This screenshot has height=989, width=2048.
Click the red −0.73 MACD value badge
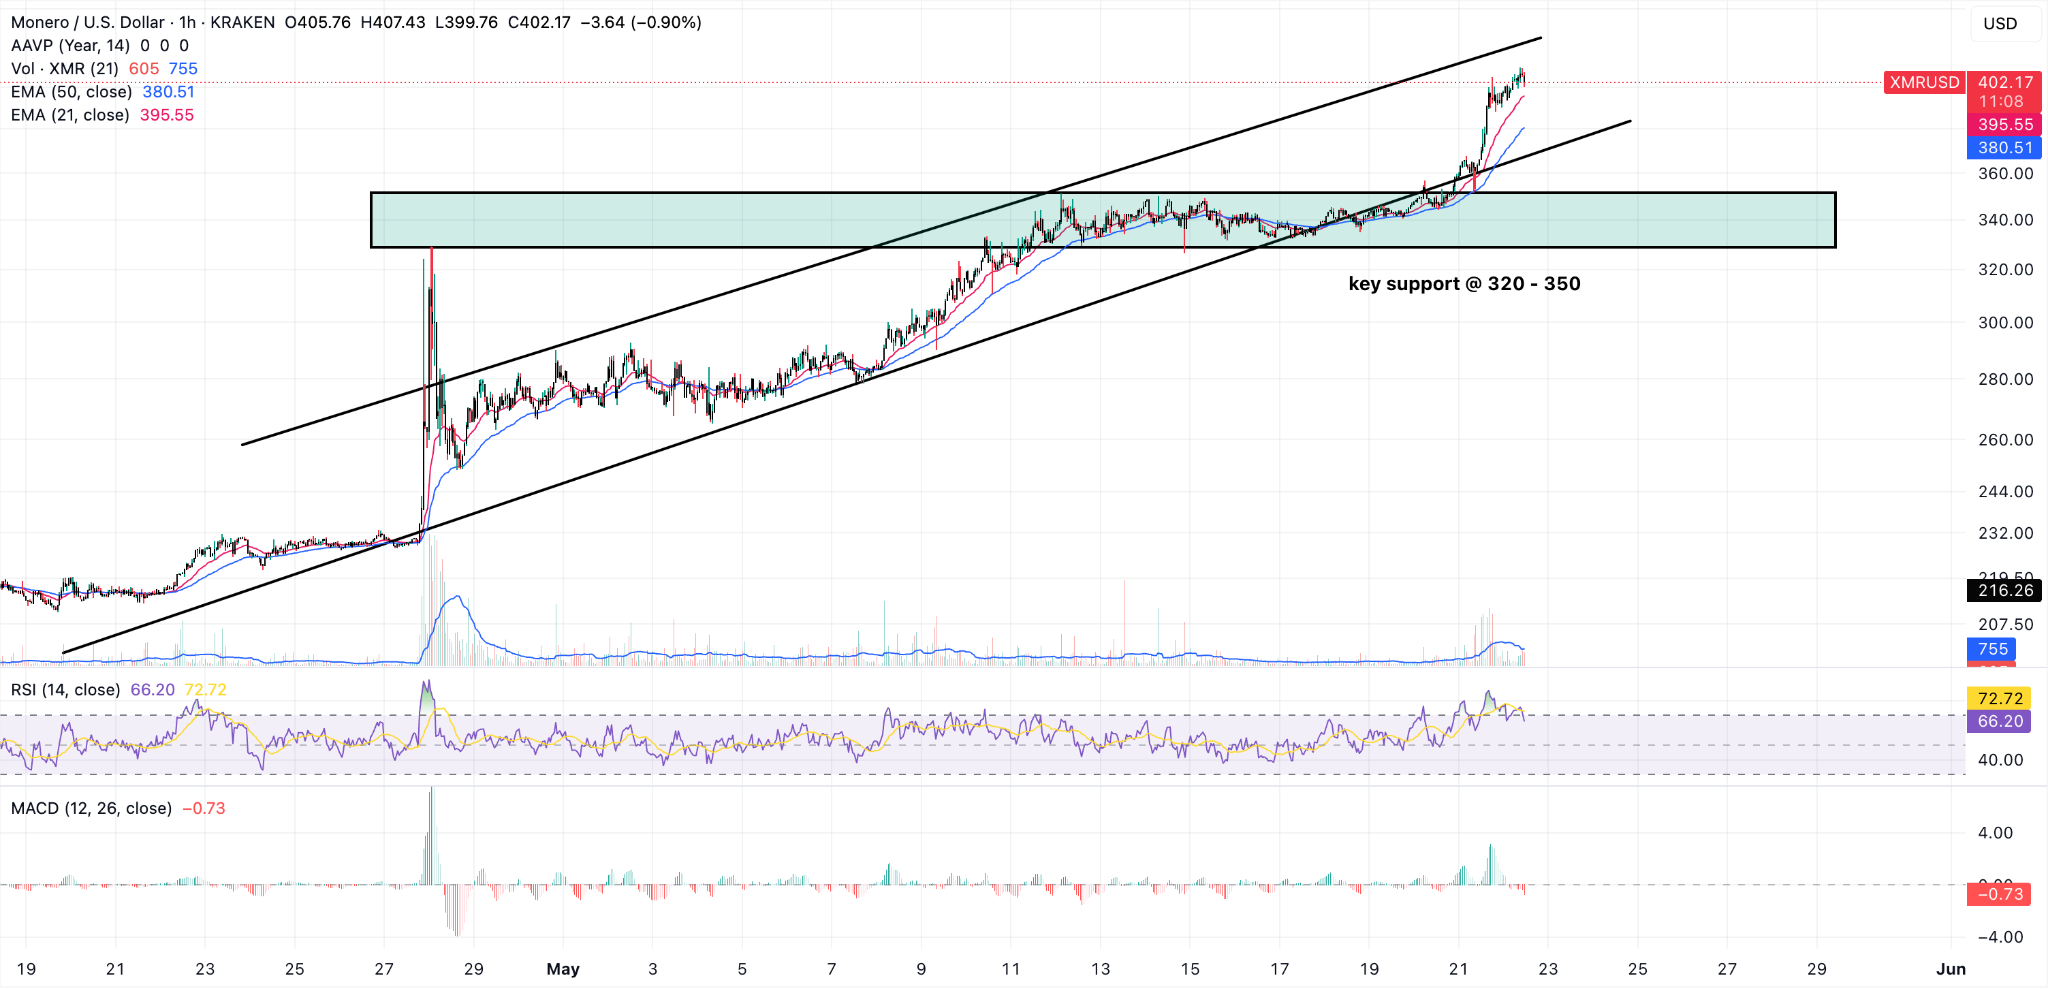point(2000,893)
